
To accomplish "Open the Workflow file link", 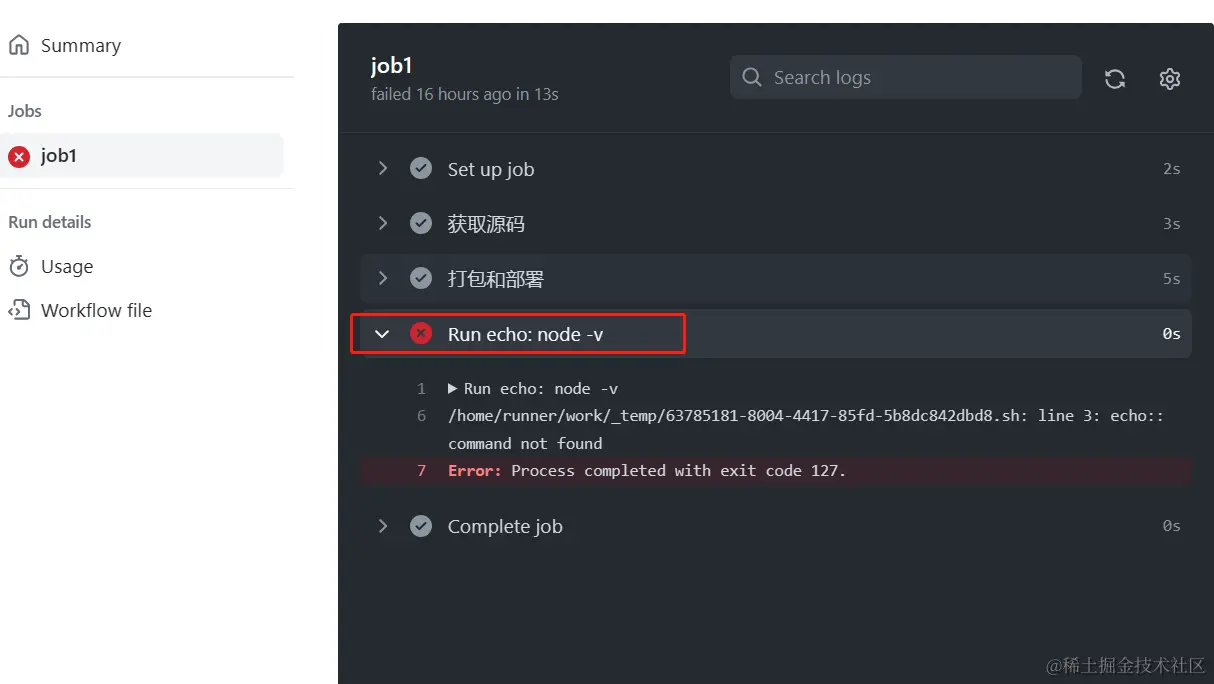I will coord(96,310).
